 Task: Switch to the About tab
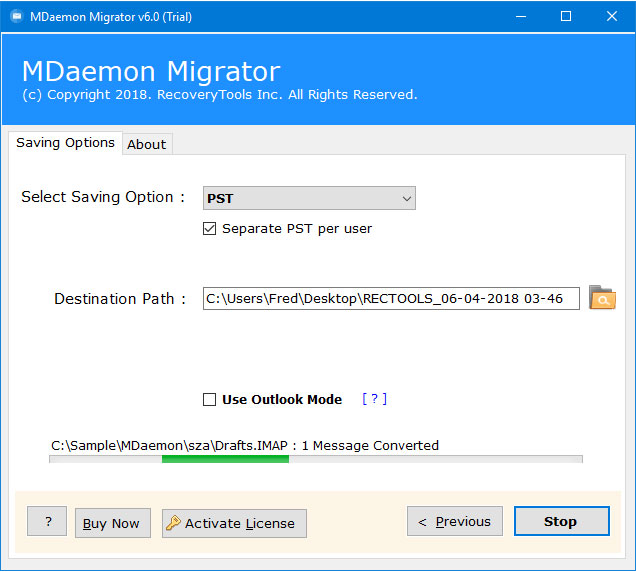pyautogui.click(x=147, y=144)
